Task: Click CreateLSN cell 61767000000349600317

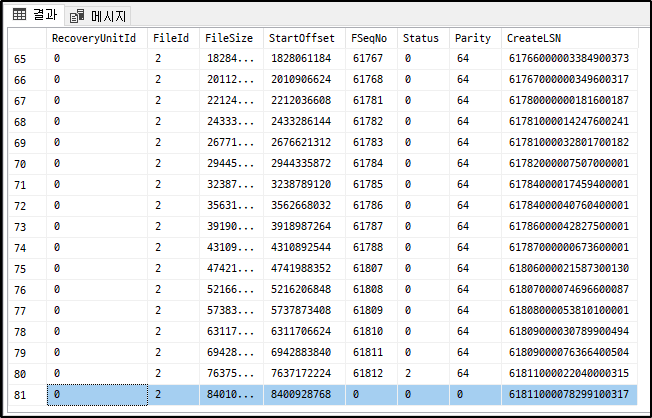Action: click(569, 79)
